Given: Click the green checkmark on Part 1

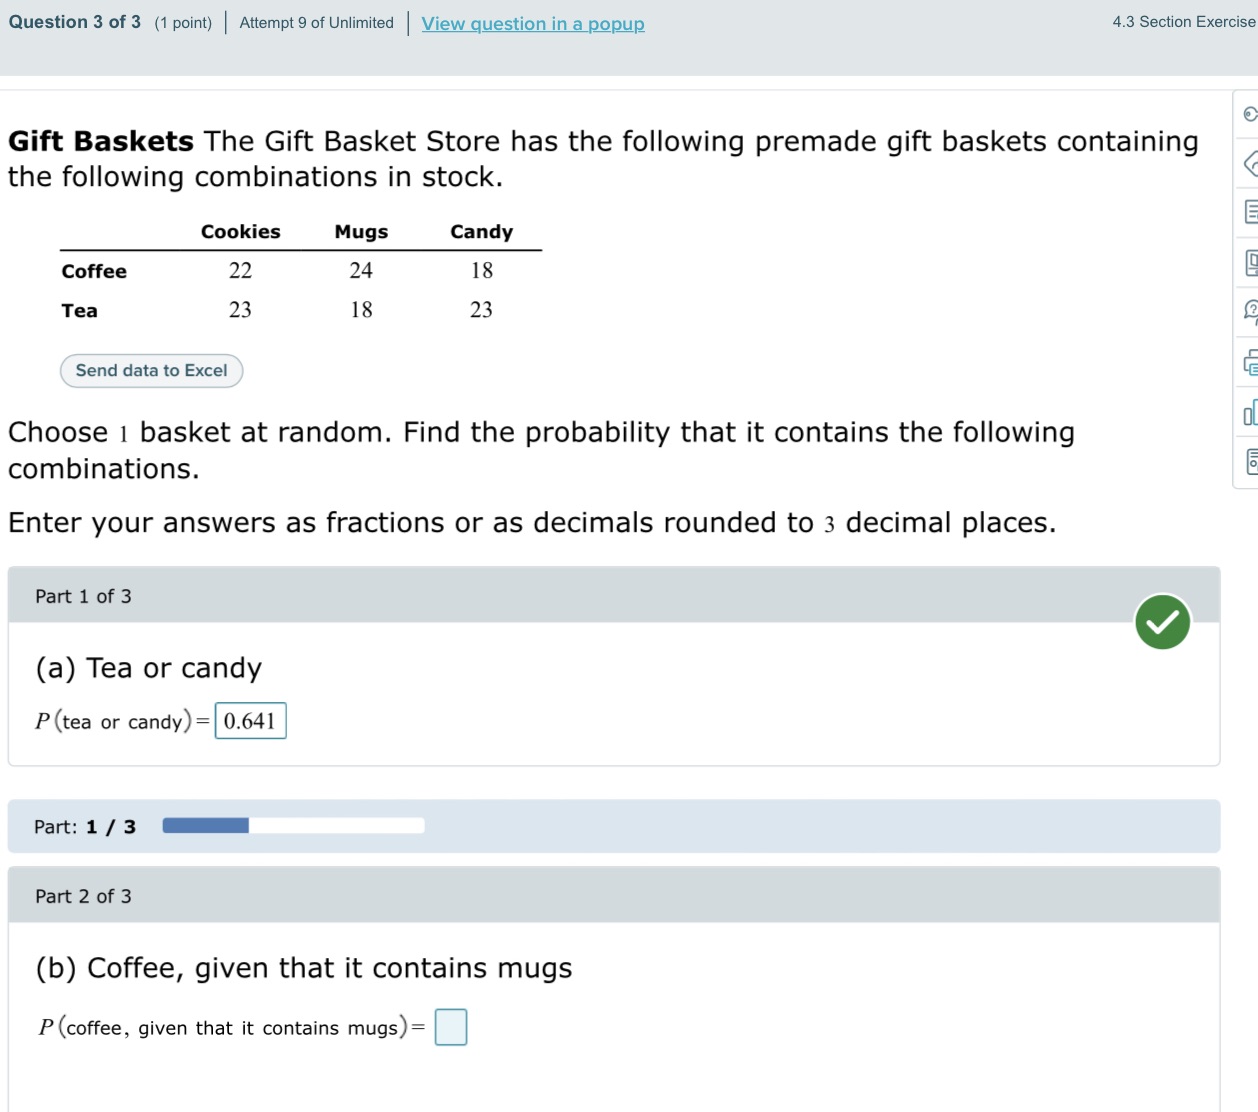Looking at the screenshot, I should [1162, 622].
